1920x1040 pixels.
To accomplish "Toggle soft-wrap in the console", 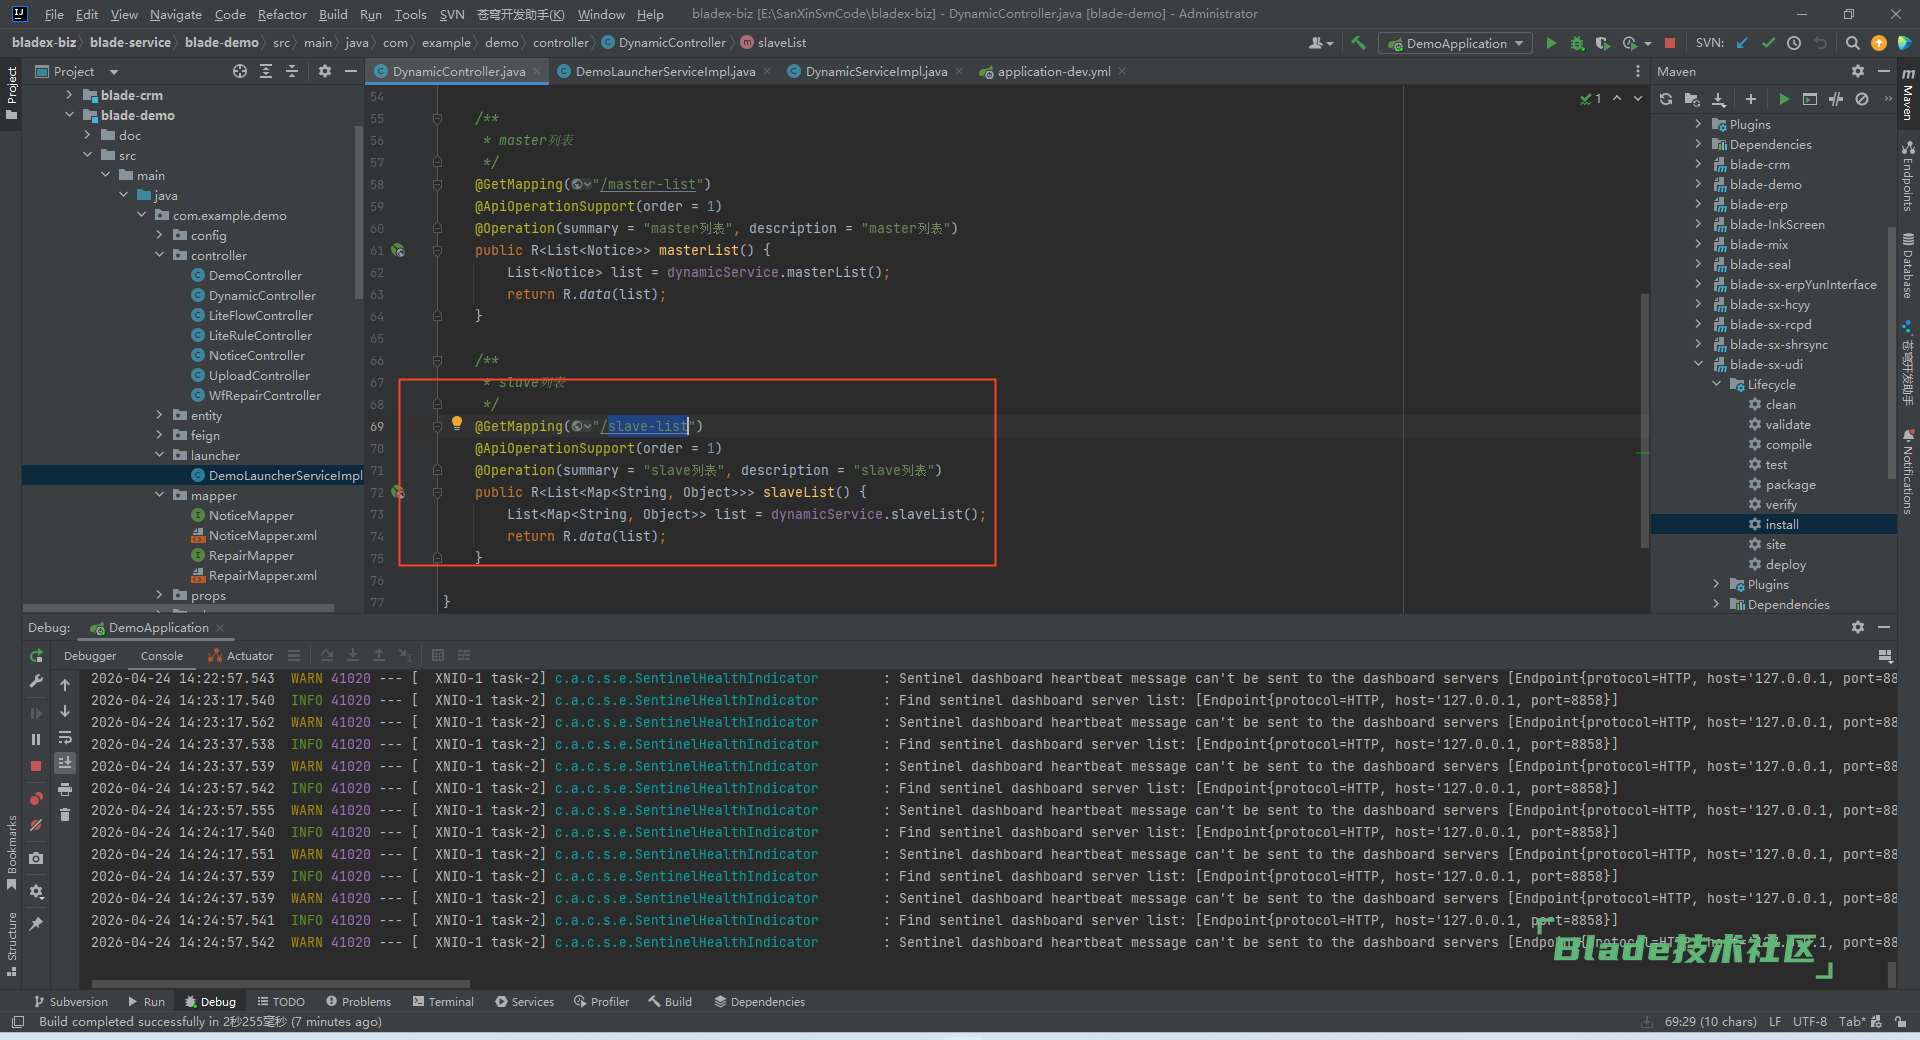I will [x=65, y=738].
